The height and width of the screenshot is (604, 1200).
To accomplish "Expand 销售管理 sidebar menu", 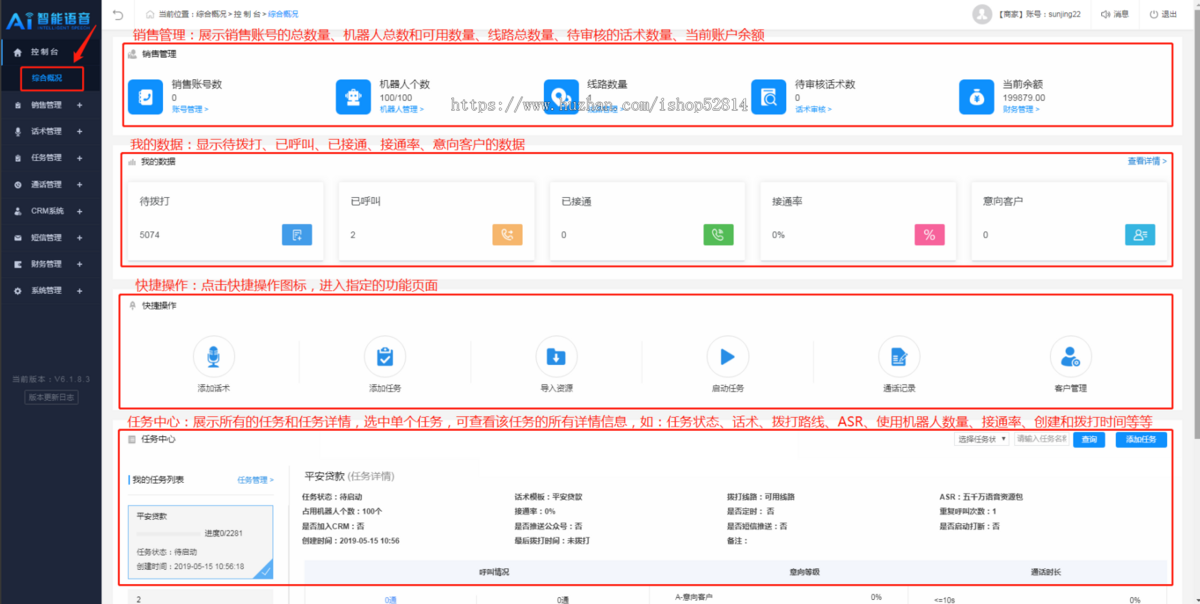I will coord(51,104).
